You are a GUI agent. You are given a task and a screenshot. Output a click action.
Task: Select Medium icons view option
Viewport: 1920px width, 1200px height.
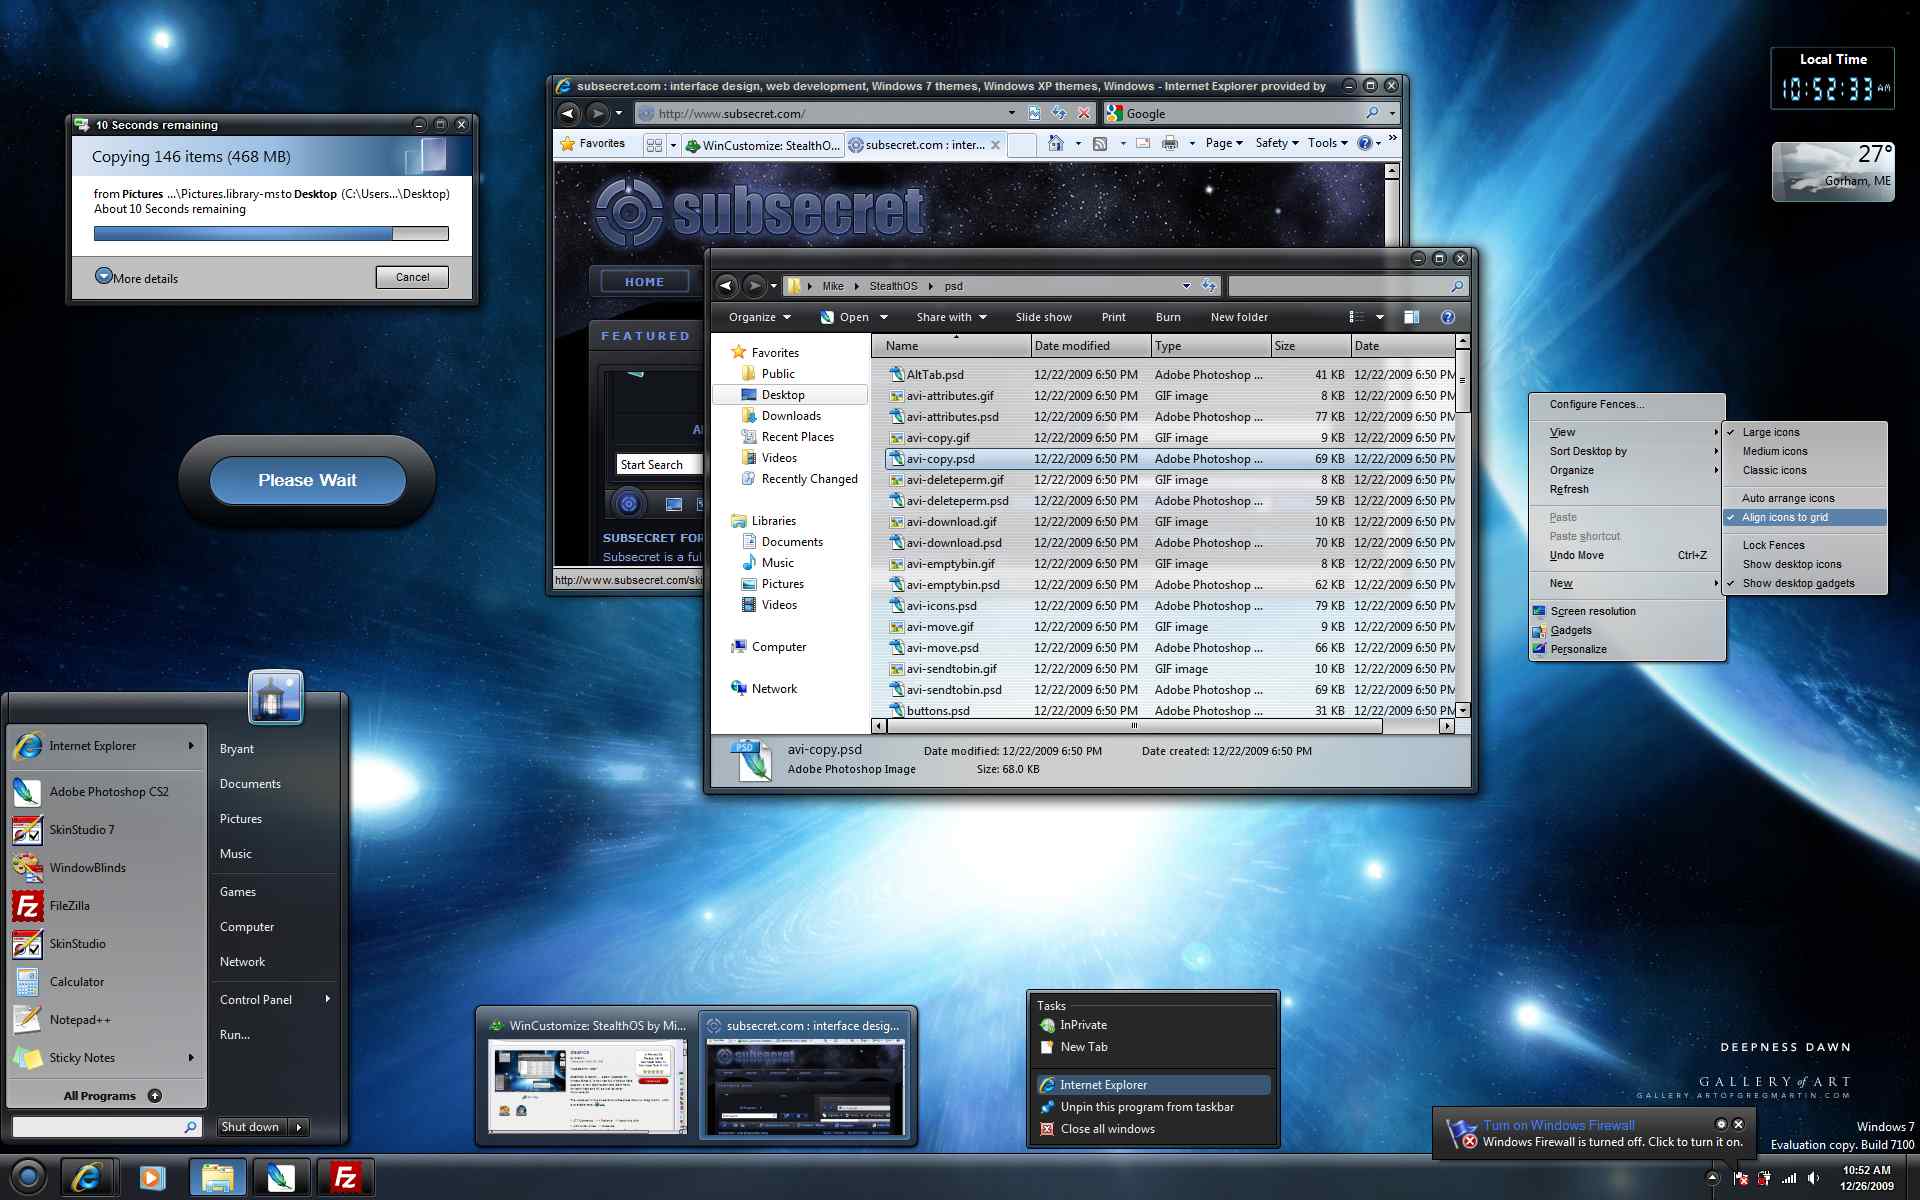[1804, 451]
